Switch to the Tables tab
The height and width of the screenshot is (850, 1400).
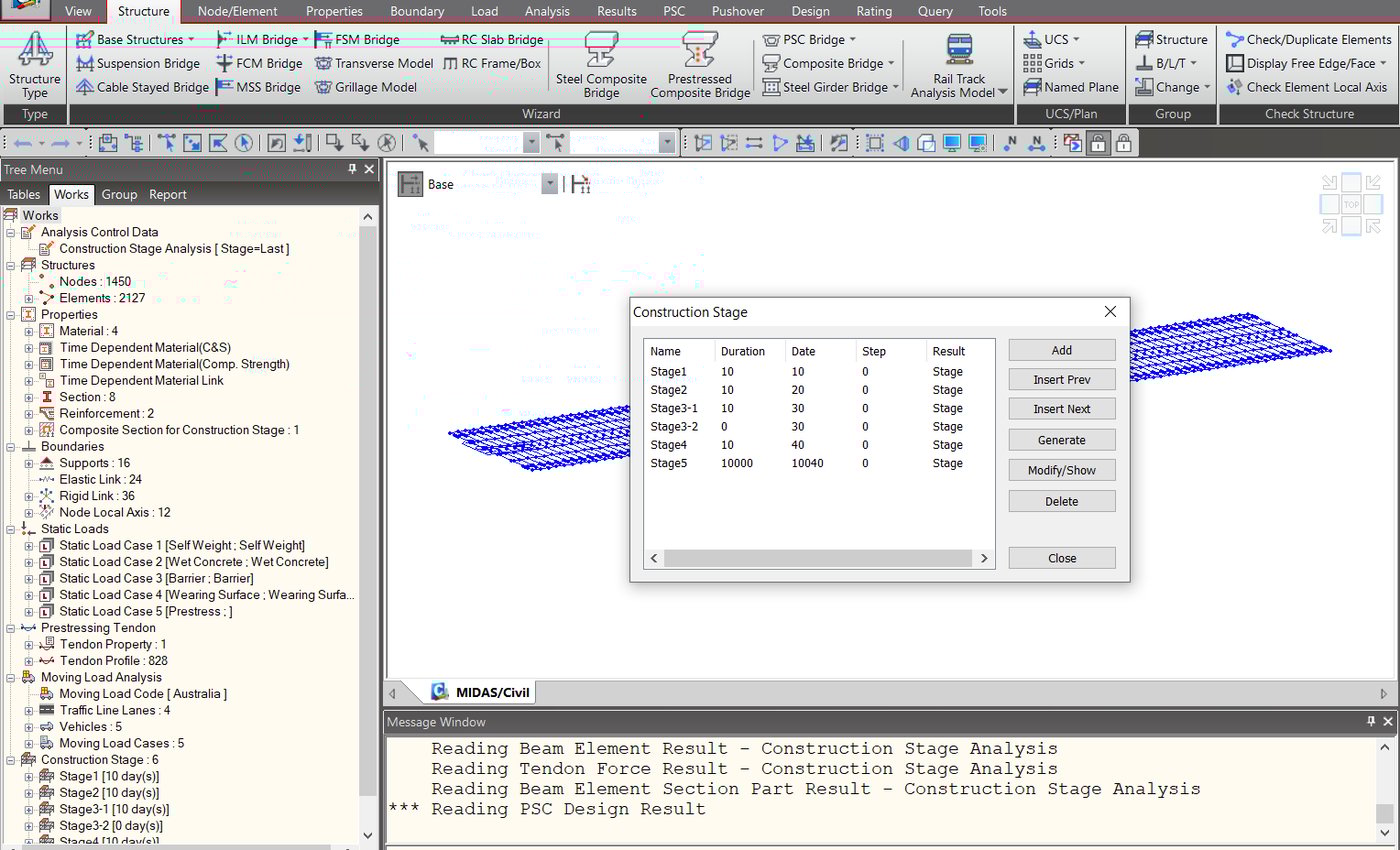coord(24,194)
